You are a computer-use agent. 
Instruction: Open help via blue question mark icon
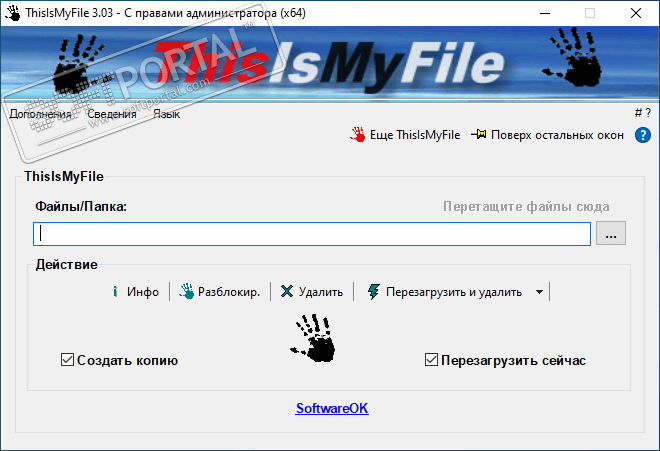pyautogui.click(x=643, y=135)
